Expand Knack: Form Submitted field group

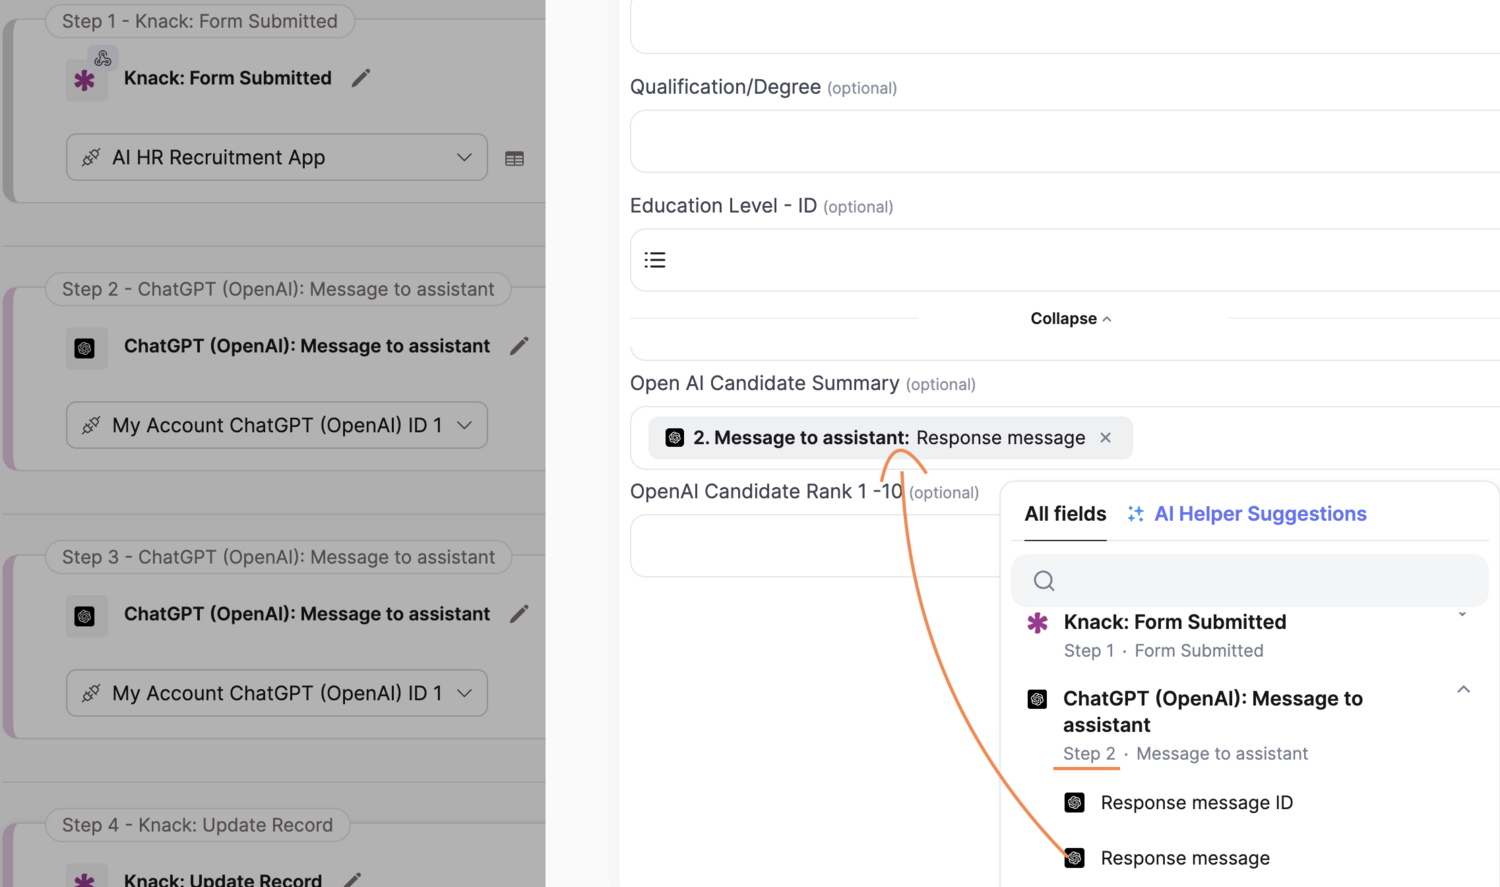click(1462, 615)
